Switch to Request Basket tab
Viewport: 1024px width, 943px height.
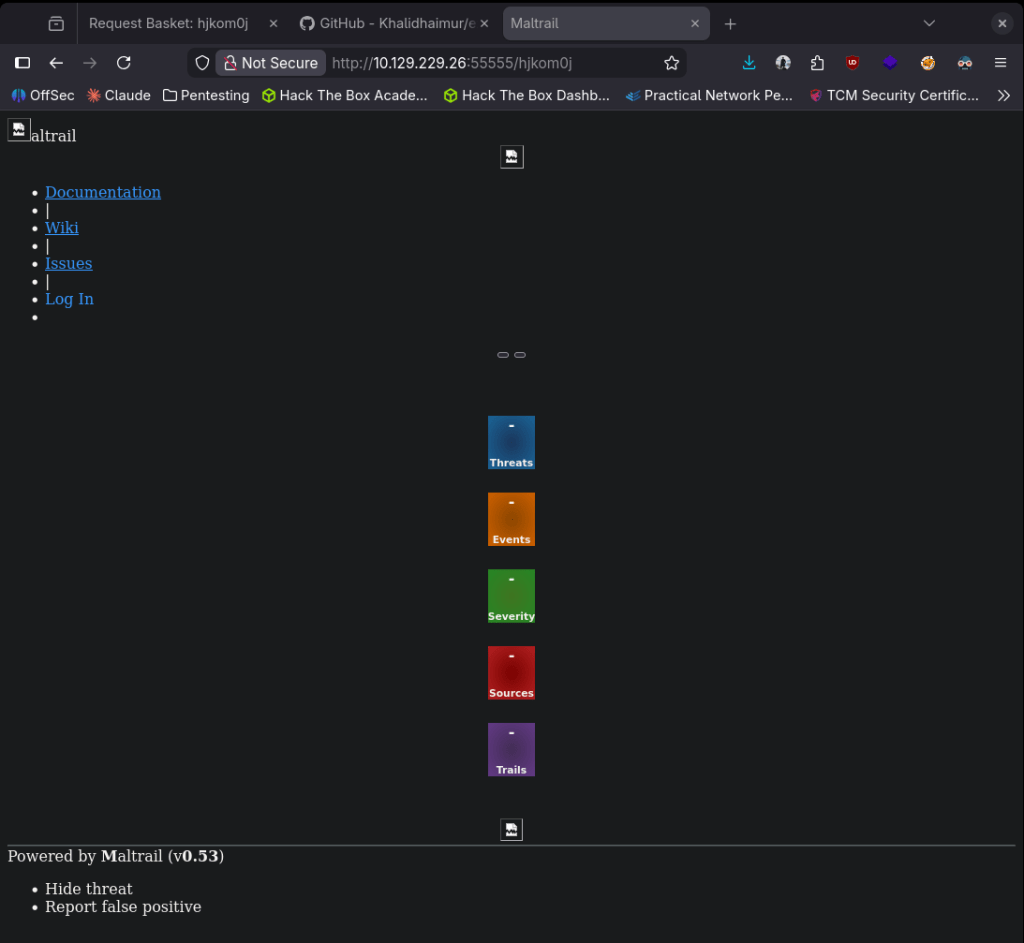[x=168, y=23]
